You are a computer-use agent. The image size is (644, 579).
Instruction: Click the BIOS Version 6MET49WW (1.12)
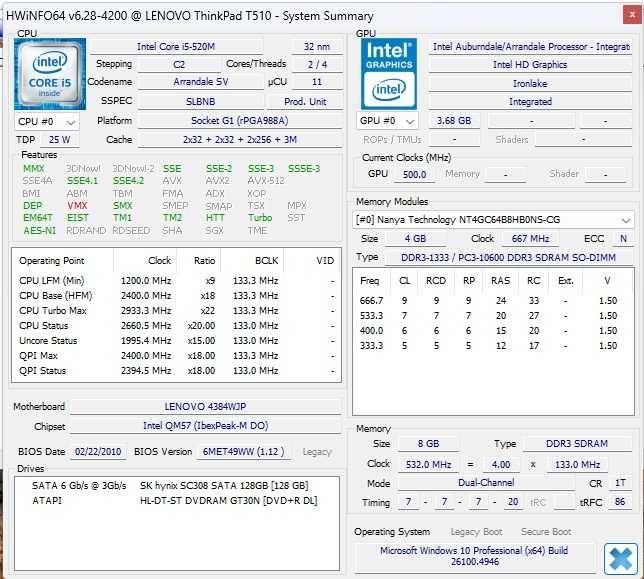(244, 452)
